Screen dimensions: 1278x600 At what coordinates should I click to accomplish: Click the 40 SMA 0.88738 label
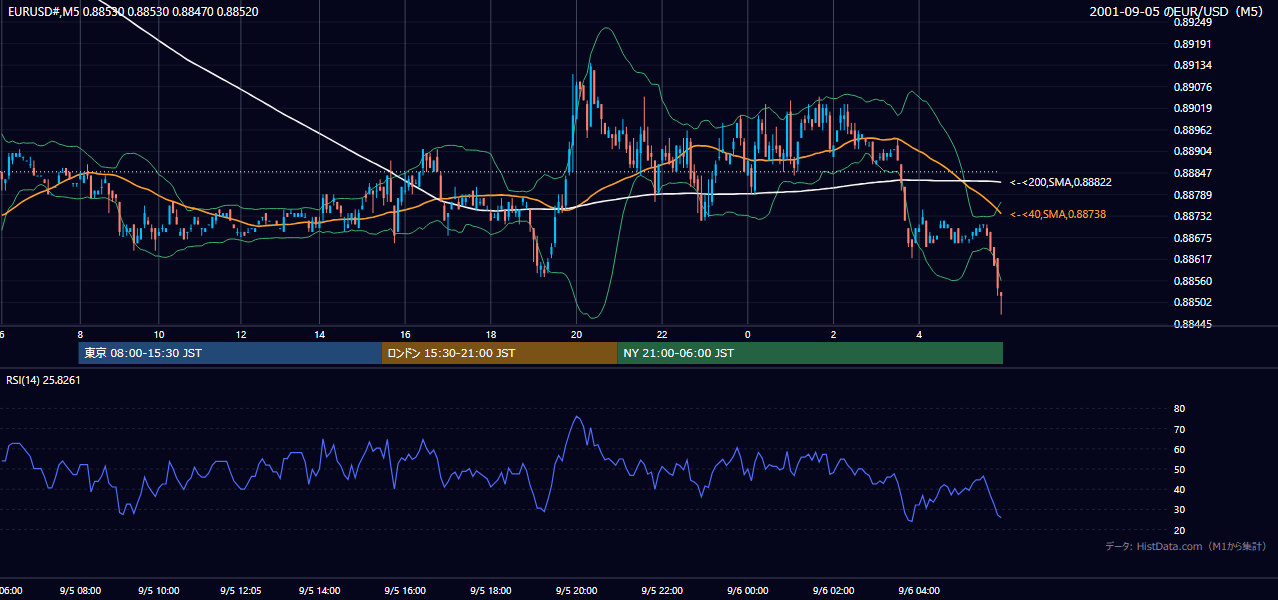pyautogui.click(x=1057, y=214)
